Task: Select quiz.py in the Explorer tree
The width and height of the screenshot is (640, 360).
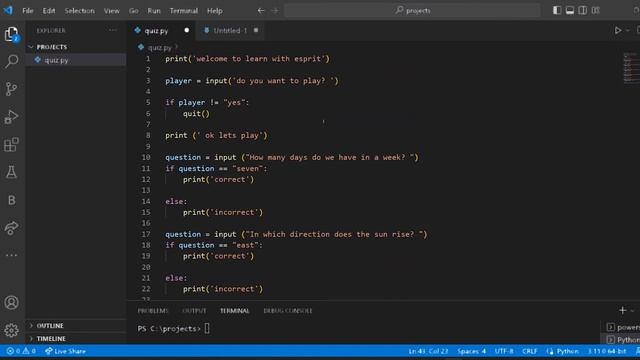Action: pyautogui.click(x=76, y=60)
